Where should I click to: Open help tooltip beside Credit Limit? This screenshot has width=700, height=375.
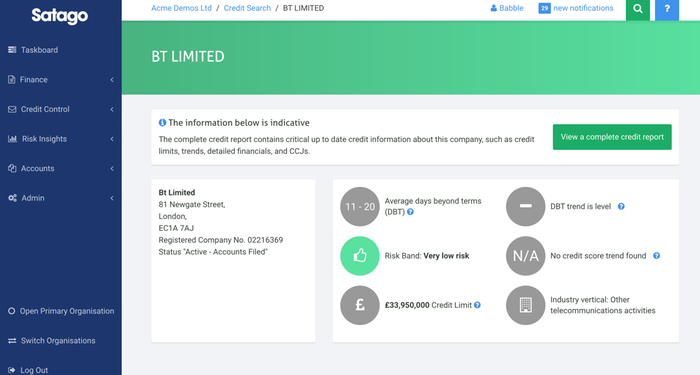pos(477,305)
